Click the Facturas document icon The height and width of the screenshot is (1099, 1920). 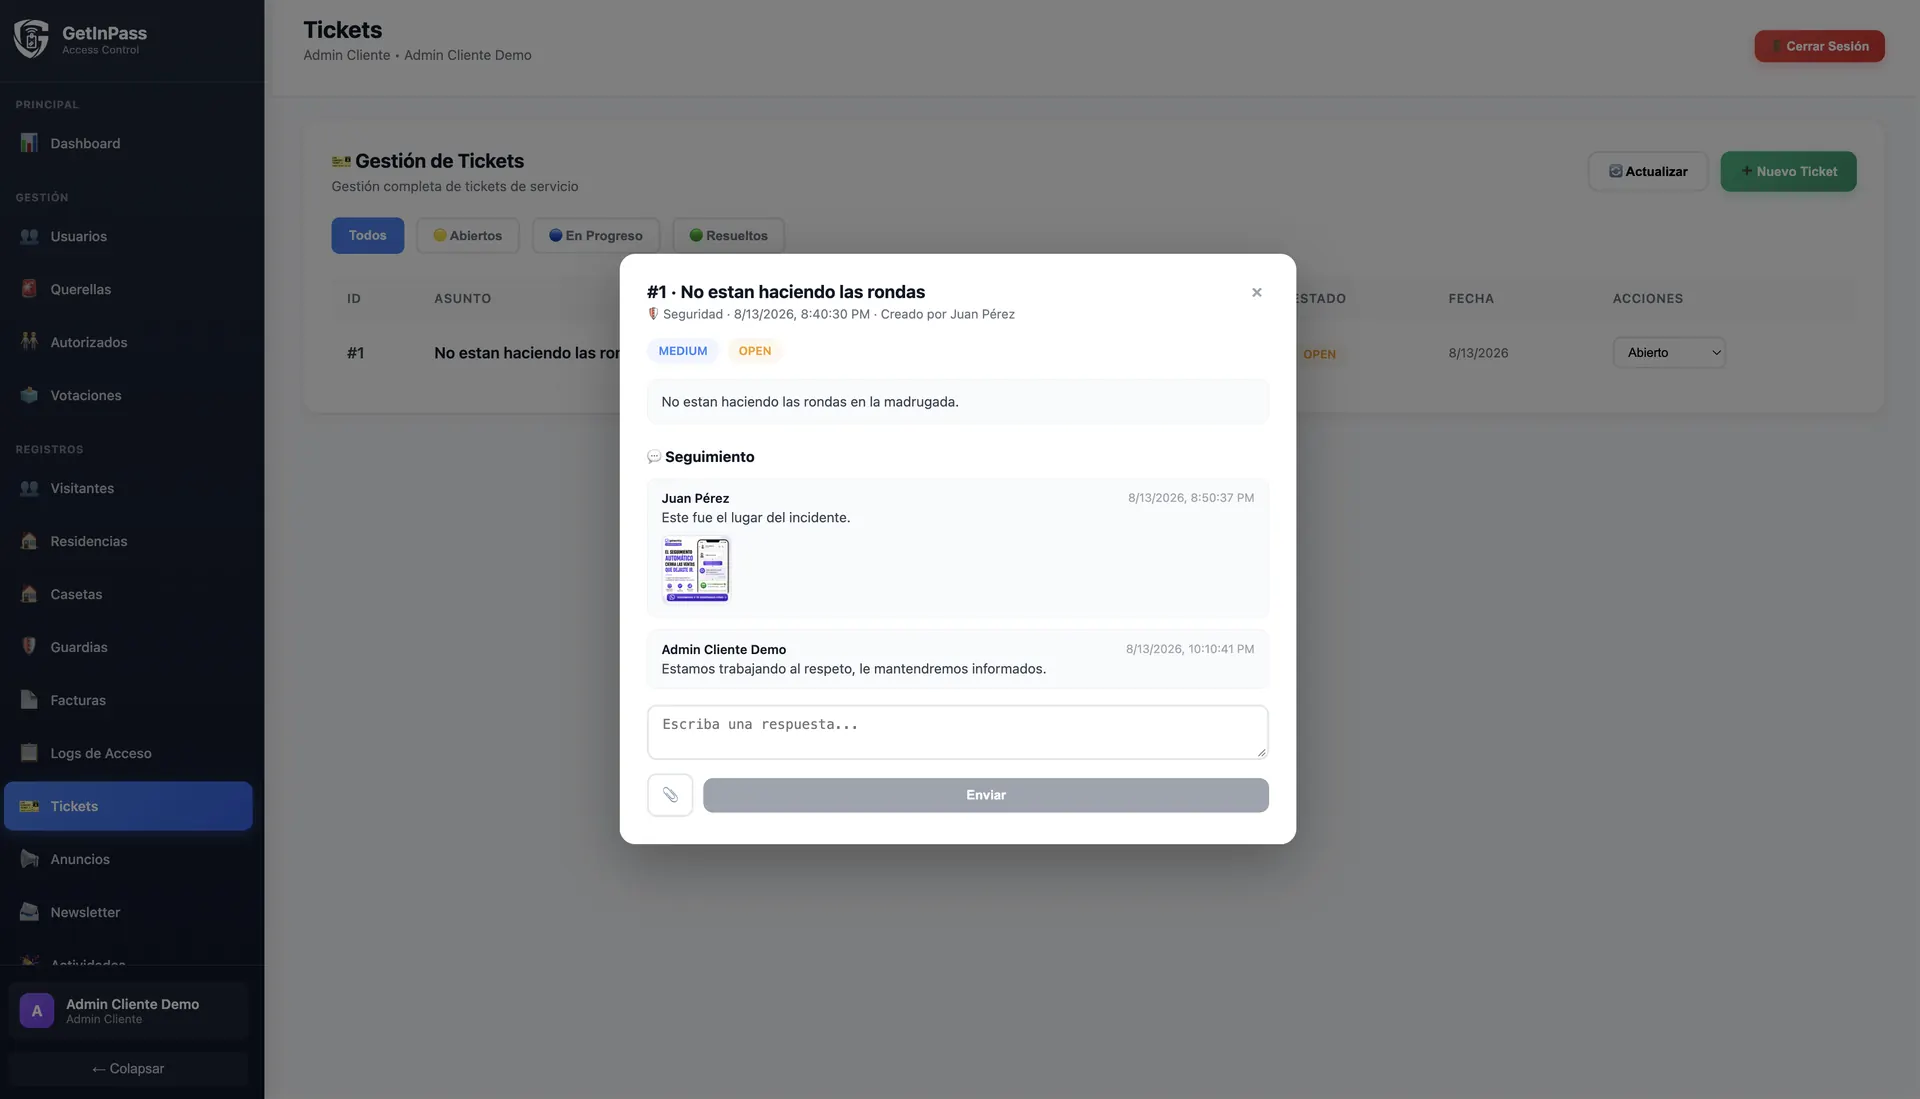click(x=29, y=700)
